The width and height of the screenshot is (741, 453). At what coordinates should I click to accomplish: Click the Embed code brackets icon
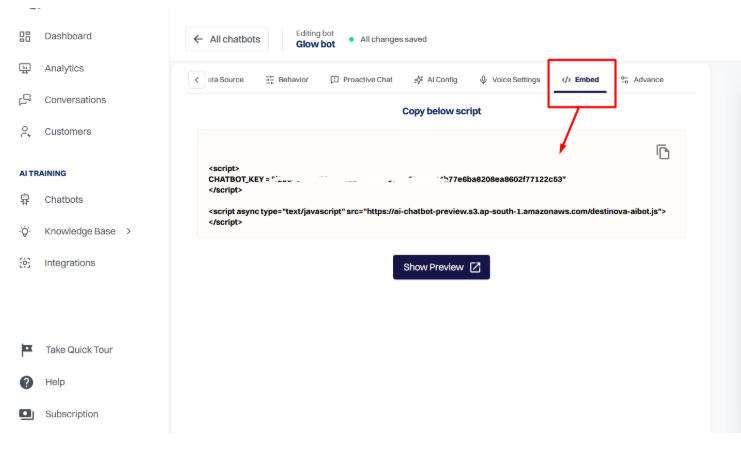(x=566, y=80)
